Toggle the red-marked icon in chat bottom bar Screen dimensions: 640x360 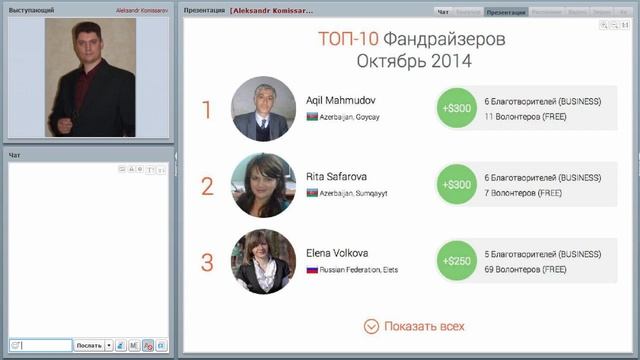[x=148, y=346]
